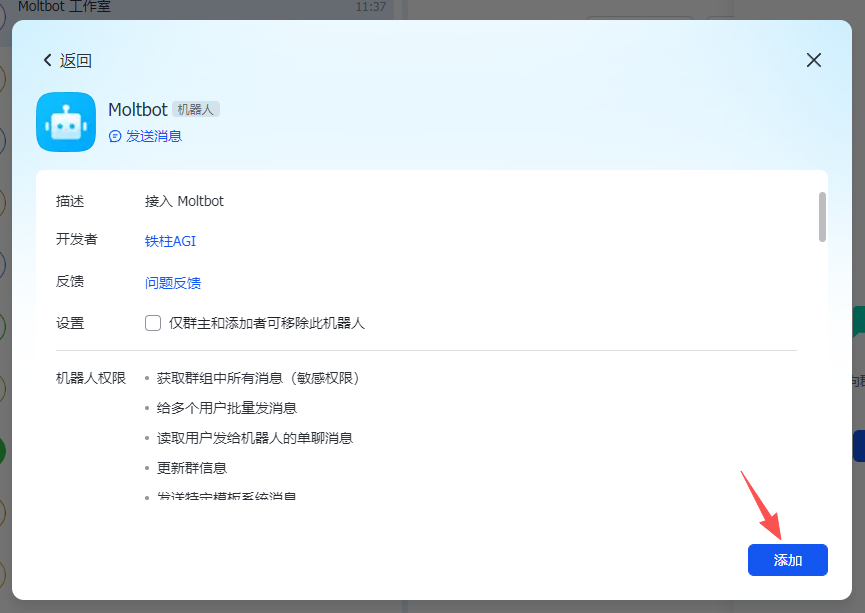The width and height of the screenshot is (865, 613).
Task: Click the vertical scrollbar in details panel
Action: 822,217
